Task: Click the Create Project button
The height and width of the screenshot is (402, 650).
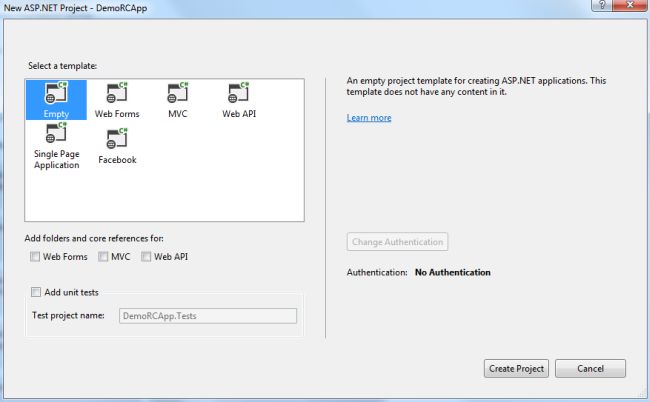Action: (x=516, y=368)
